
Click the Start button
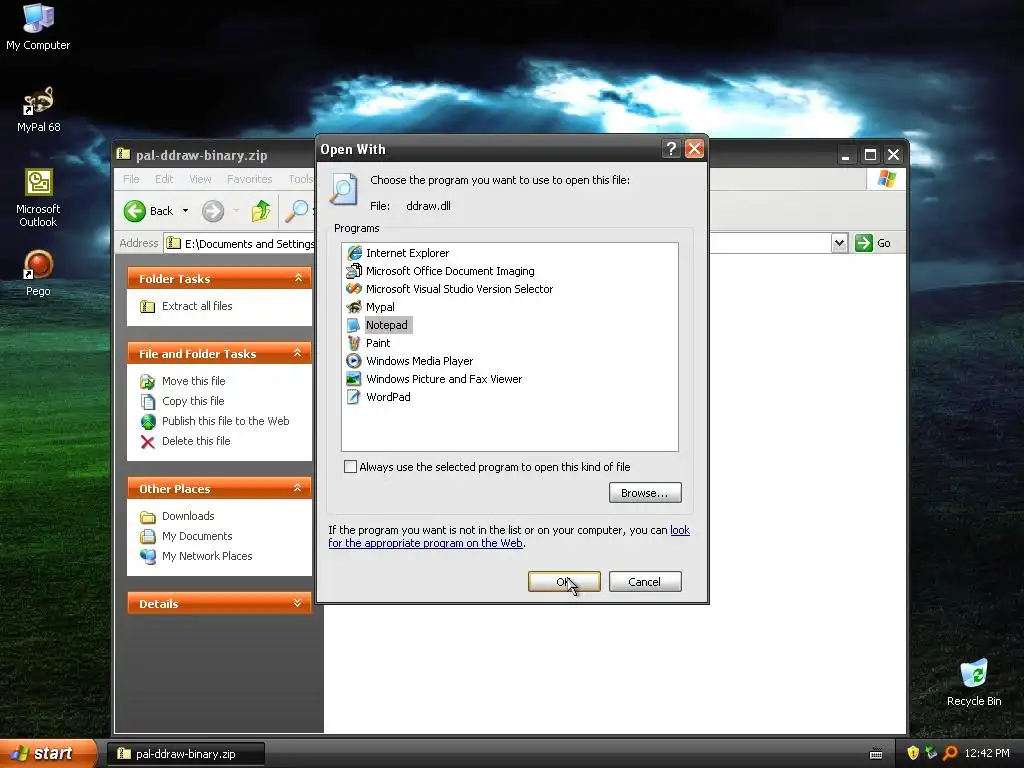[47, 754]
